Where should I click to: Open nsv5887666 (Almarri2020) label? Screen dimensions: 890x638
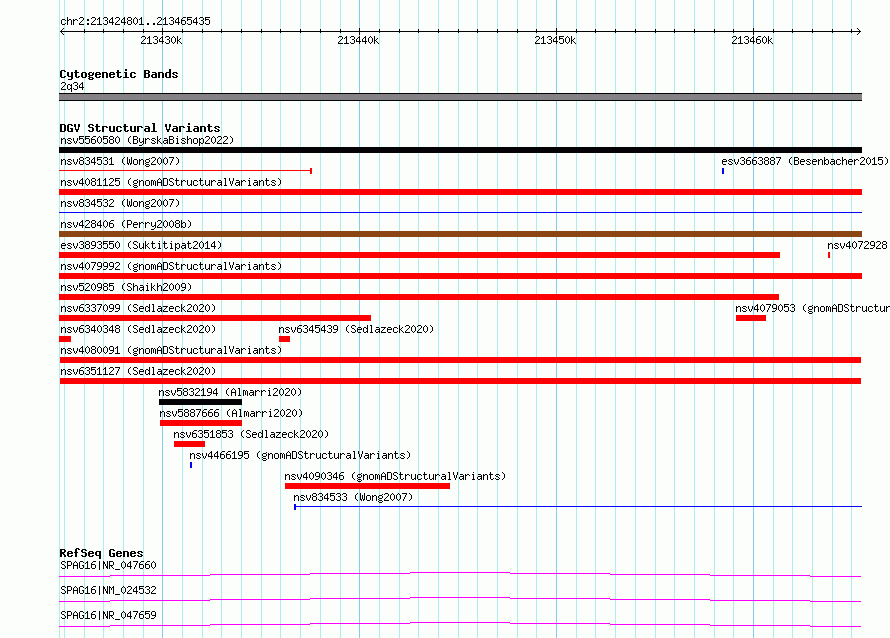coord(231,413)
